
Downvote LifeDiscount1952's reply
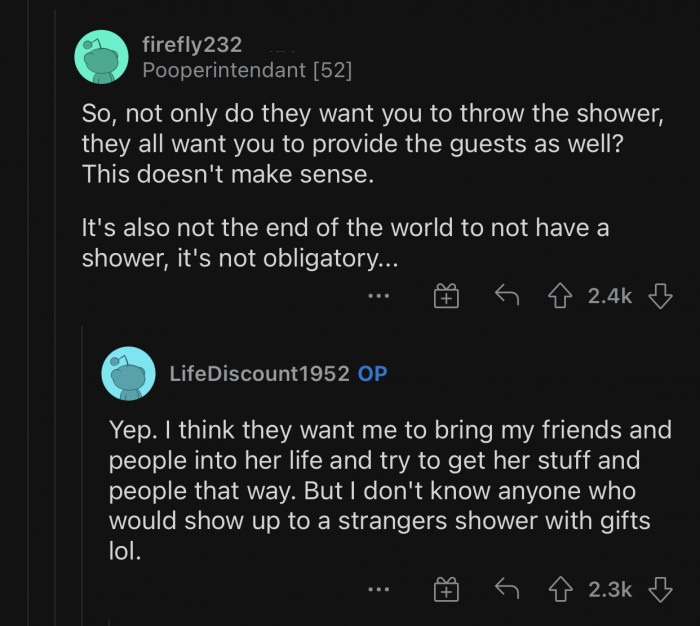(660, 590)
